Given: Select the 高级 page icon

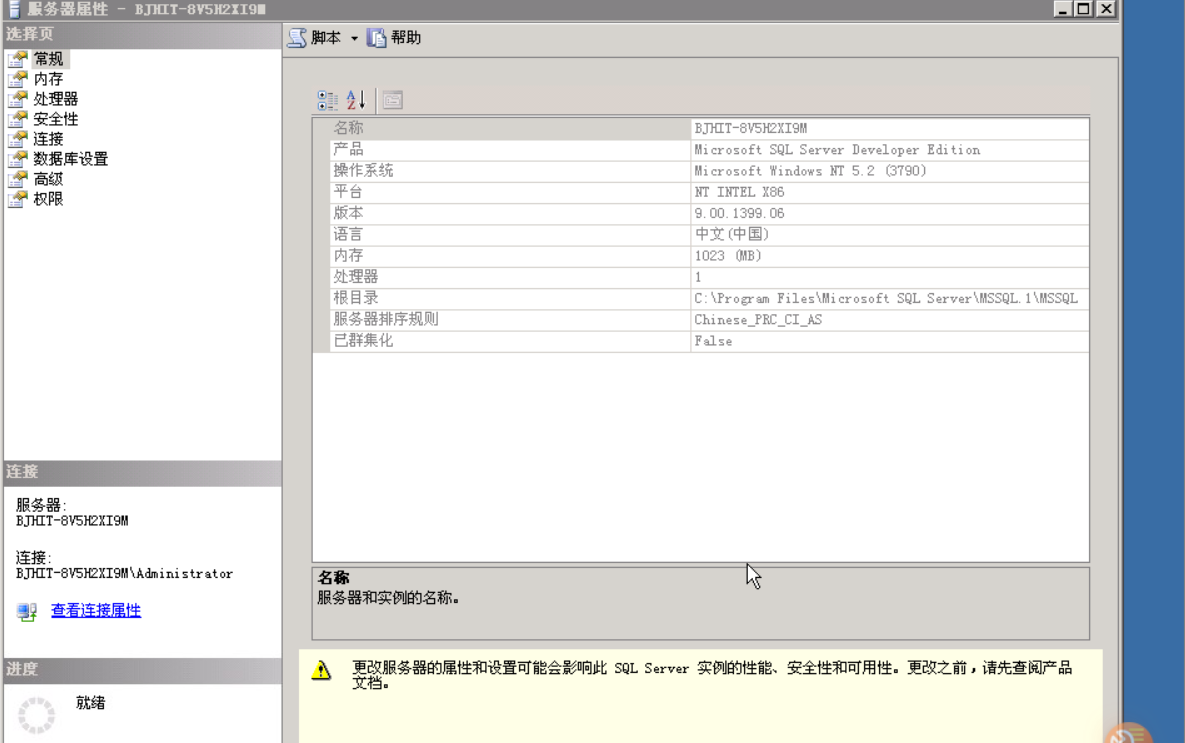Looking at the screenshot, I should pos(18,179).
